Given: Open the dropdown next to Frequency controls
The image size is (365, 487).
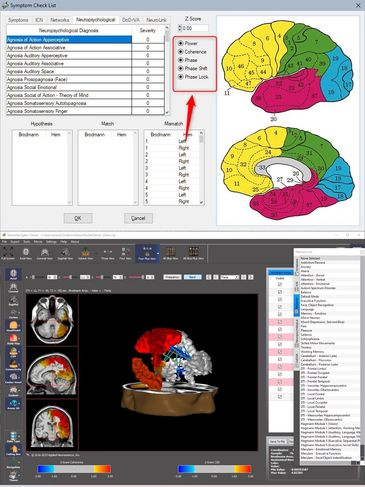Looking at the screenshot, I should pyautogui.click(x=230, y=277).
